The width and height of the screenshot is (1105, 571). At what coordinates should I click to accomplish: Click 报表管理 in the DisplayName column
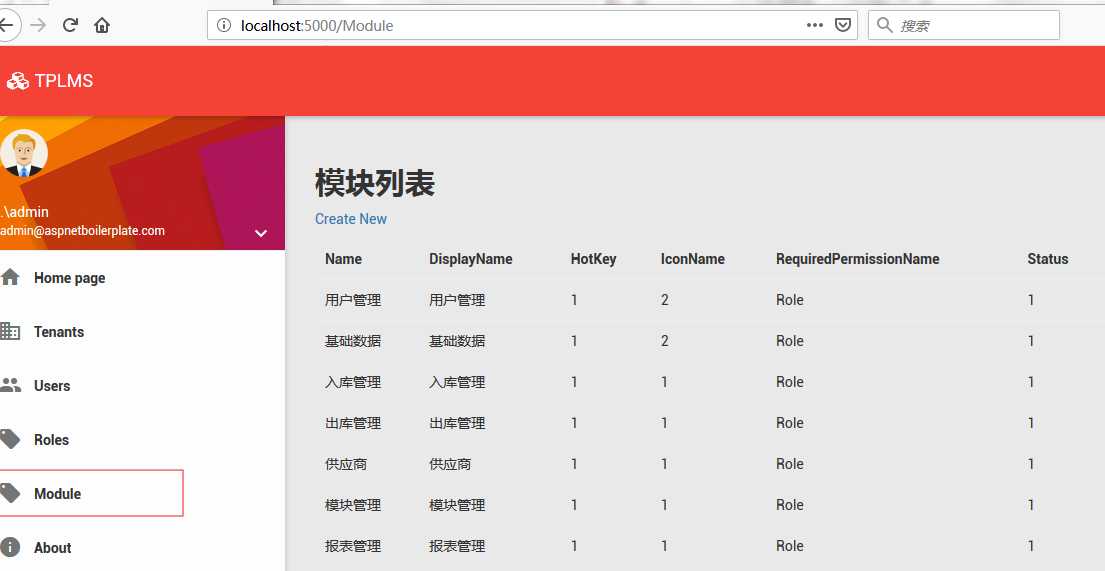pyautogui.click(x=457, y=546)
